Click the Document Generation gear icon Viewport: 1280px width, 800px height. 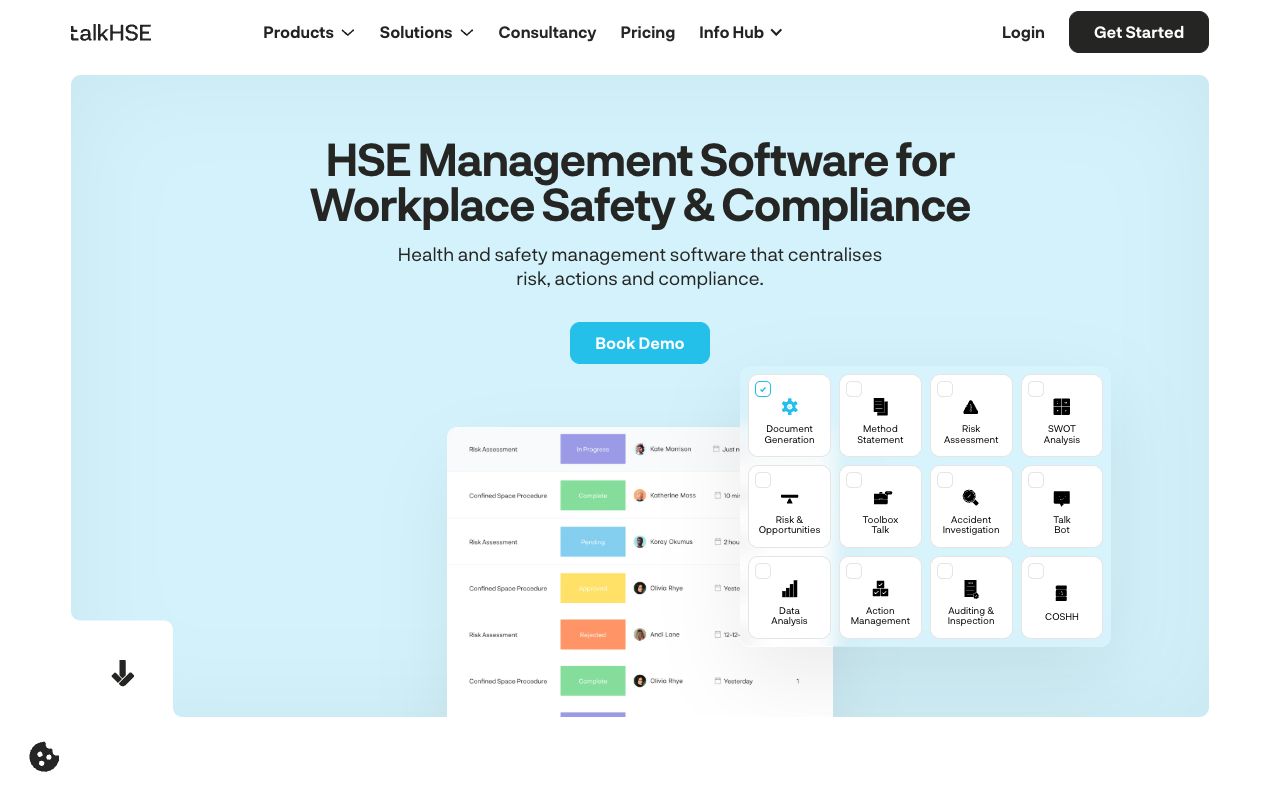790,407
